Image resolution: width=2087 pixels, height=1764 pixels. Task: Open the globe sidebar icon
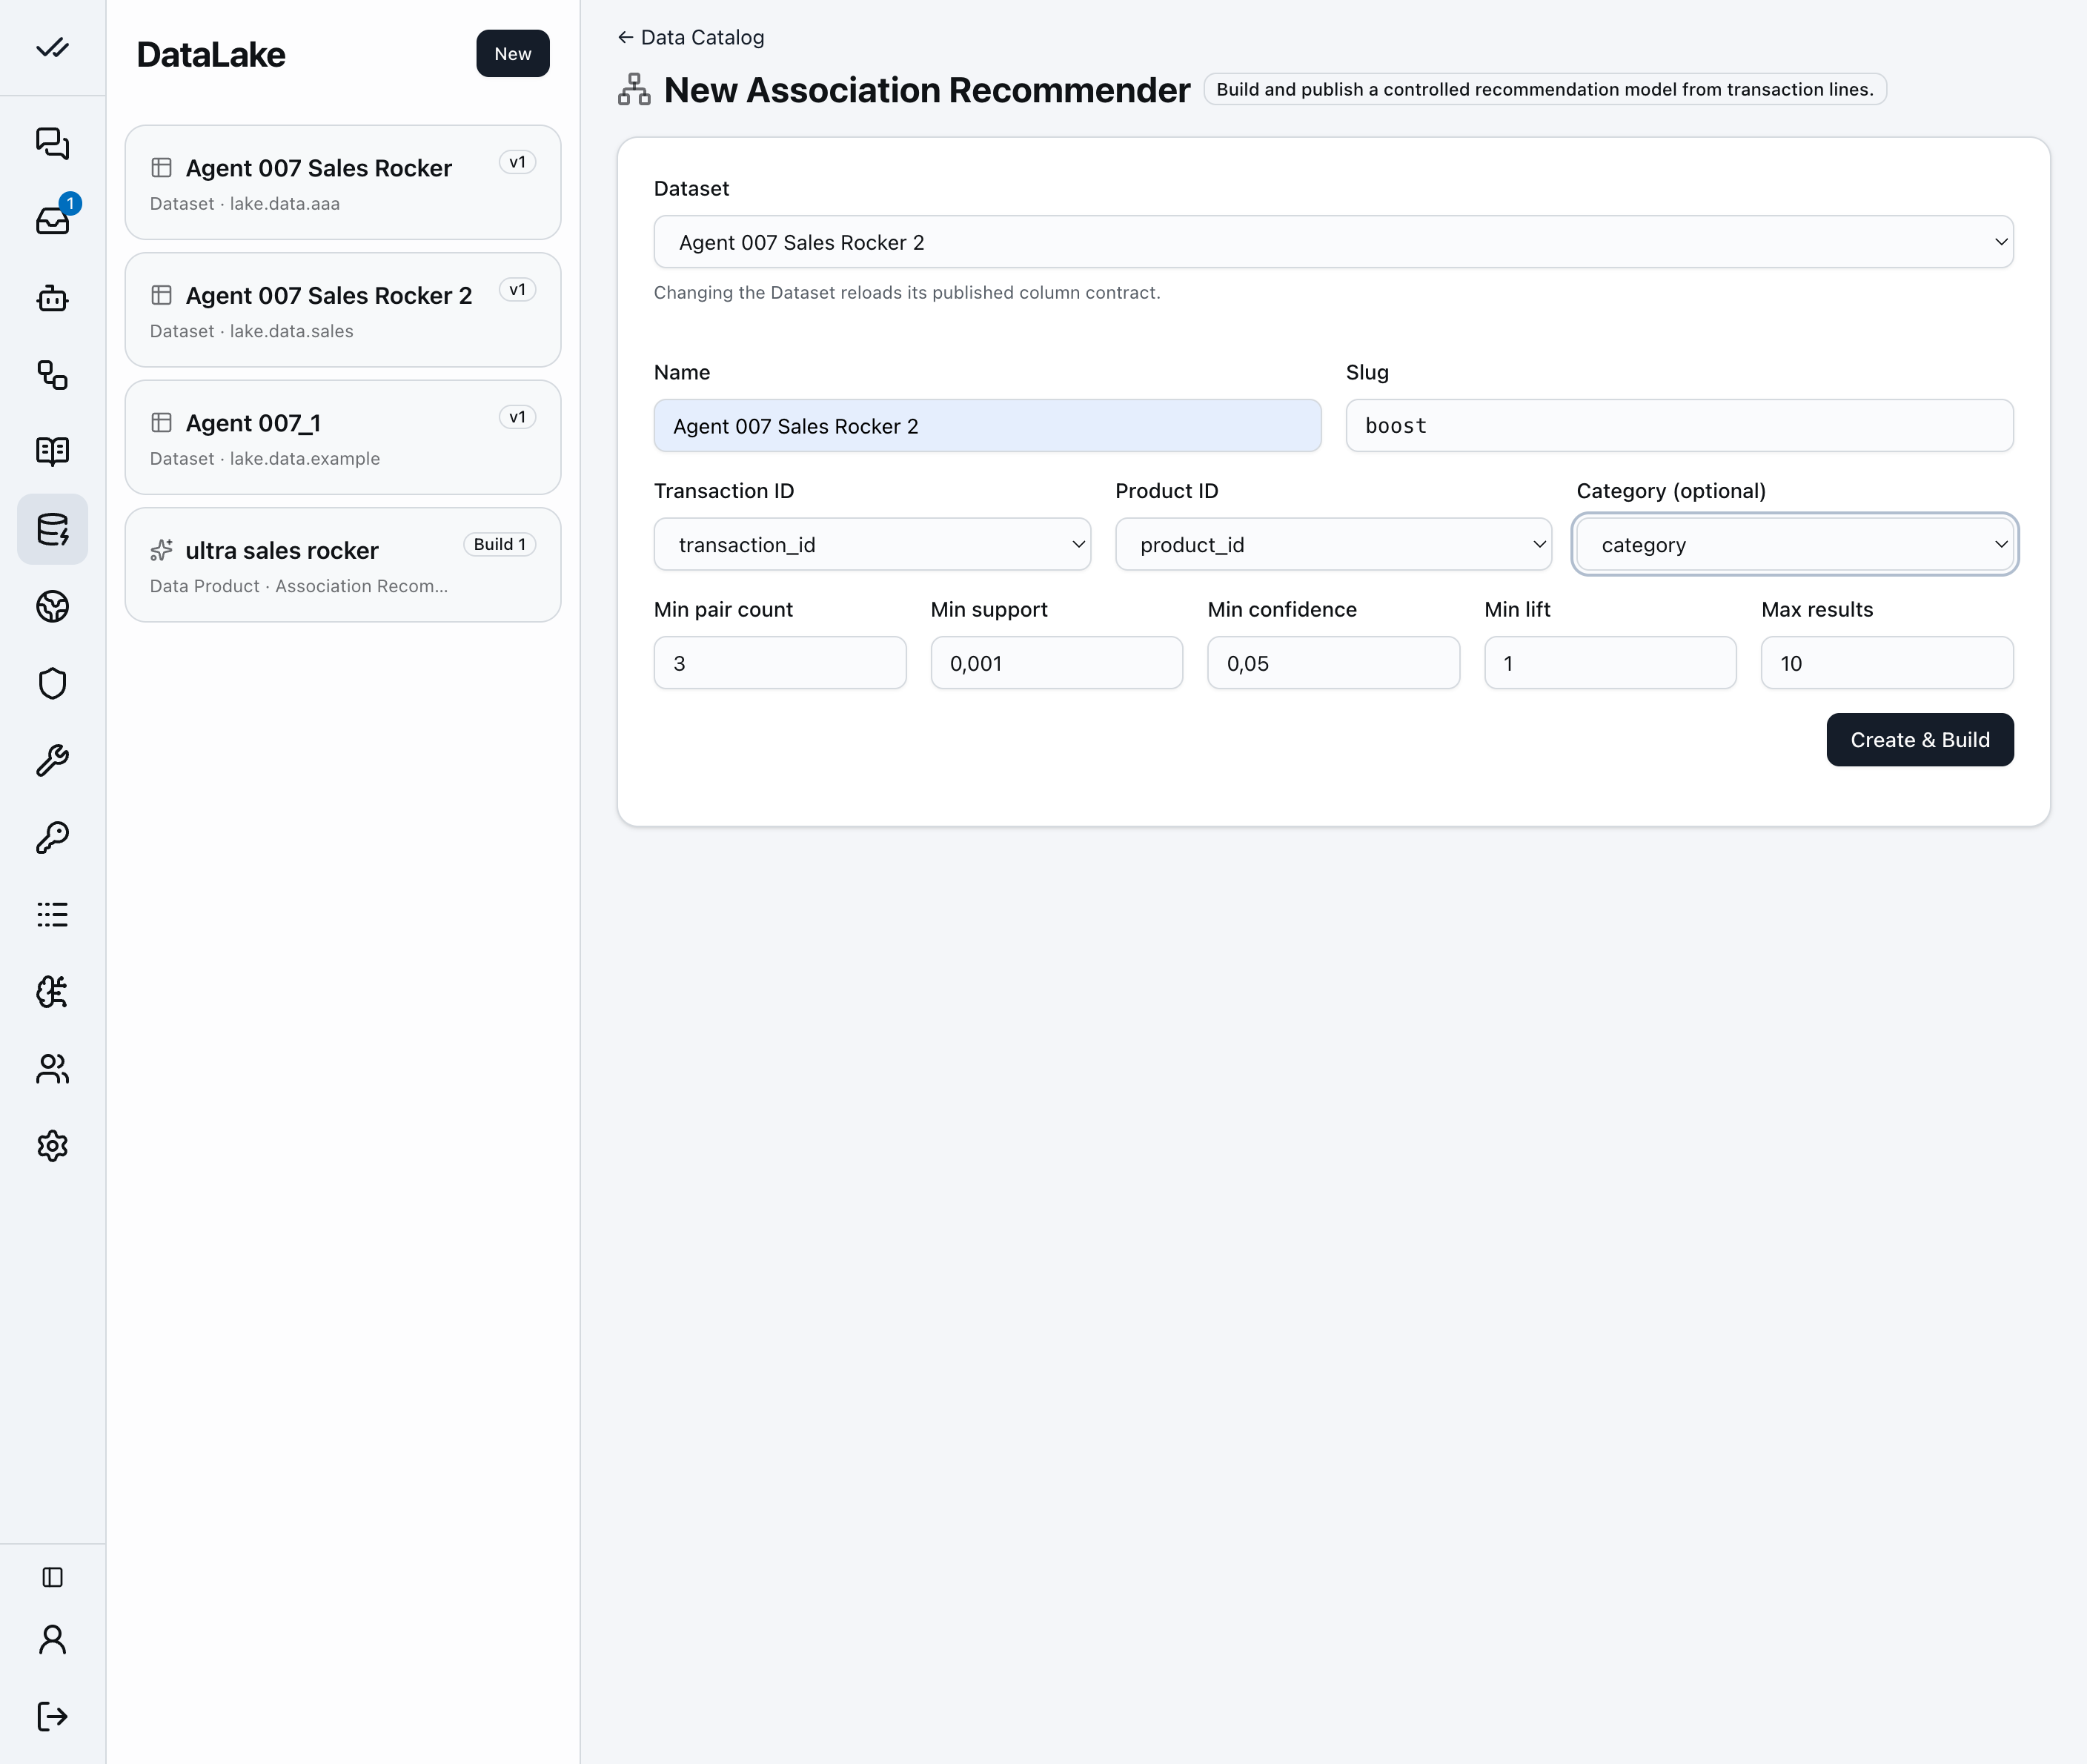(x=52, y=606)
